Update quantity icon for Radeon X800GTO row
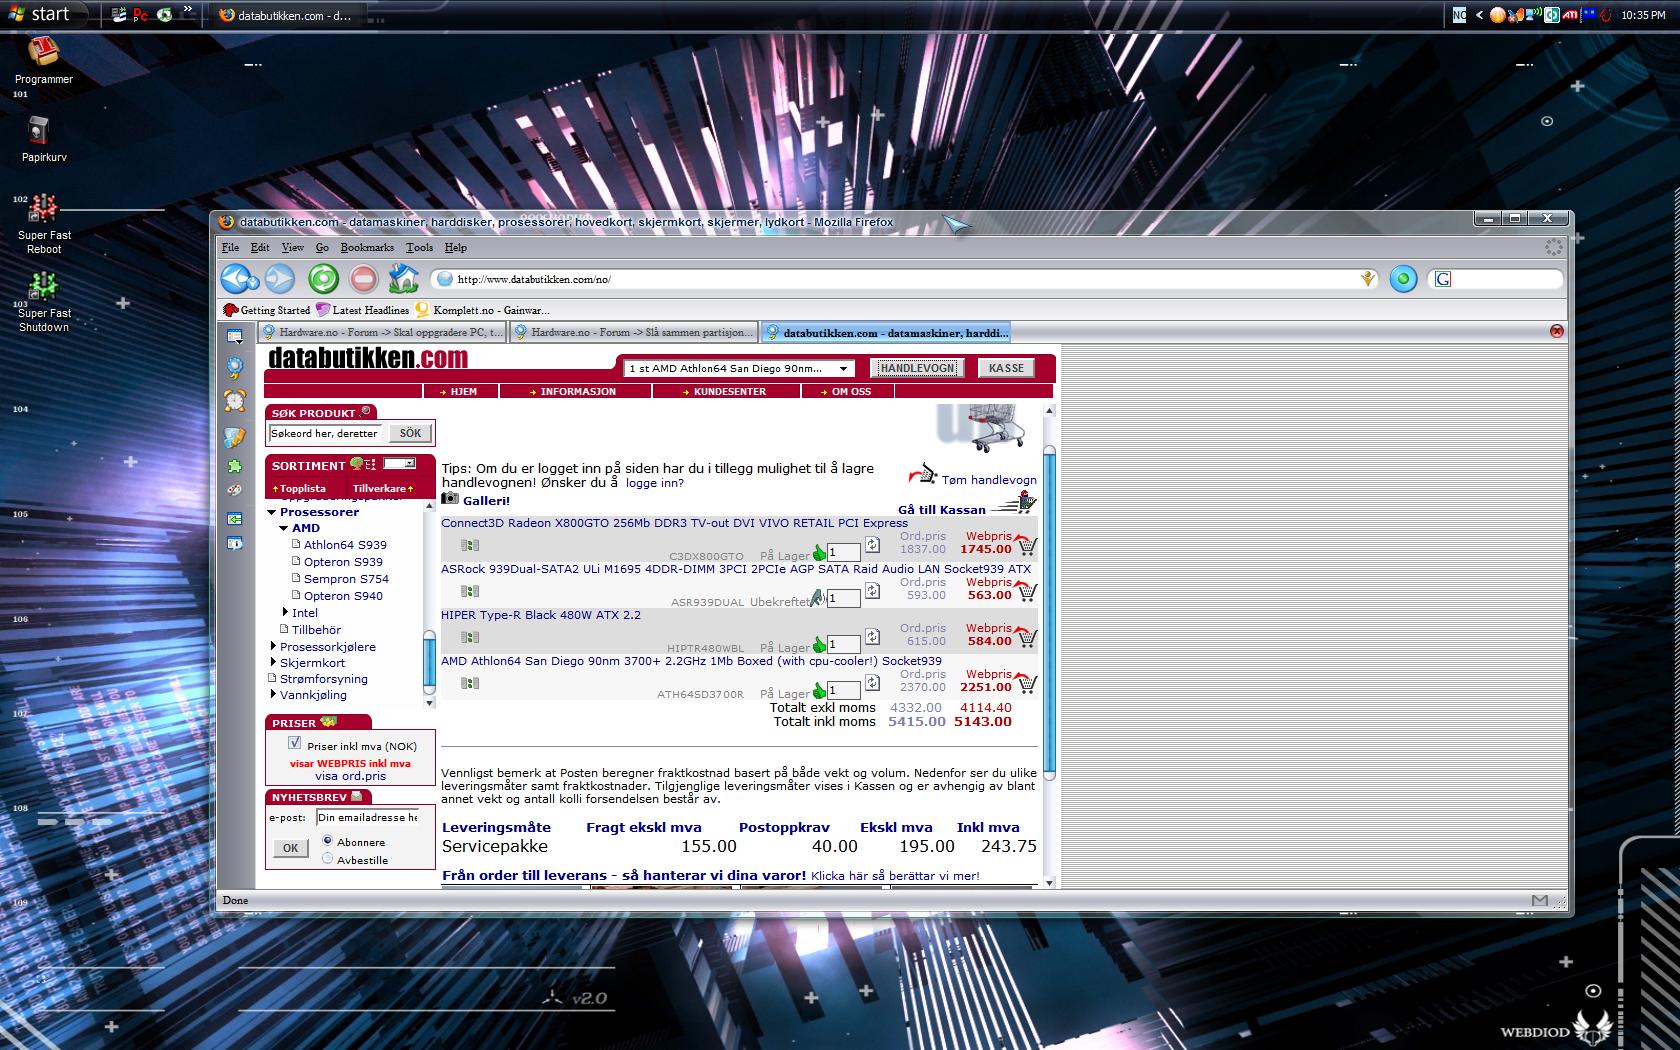The image size is (1680, 1050). tap(872, 545)
